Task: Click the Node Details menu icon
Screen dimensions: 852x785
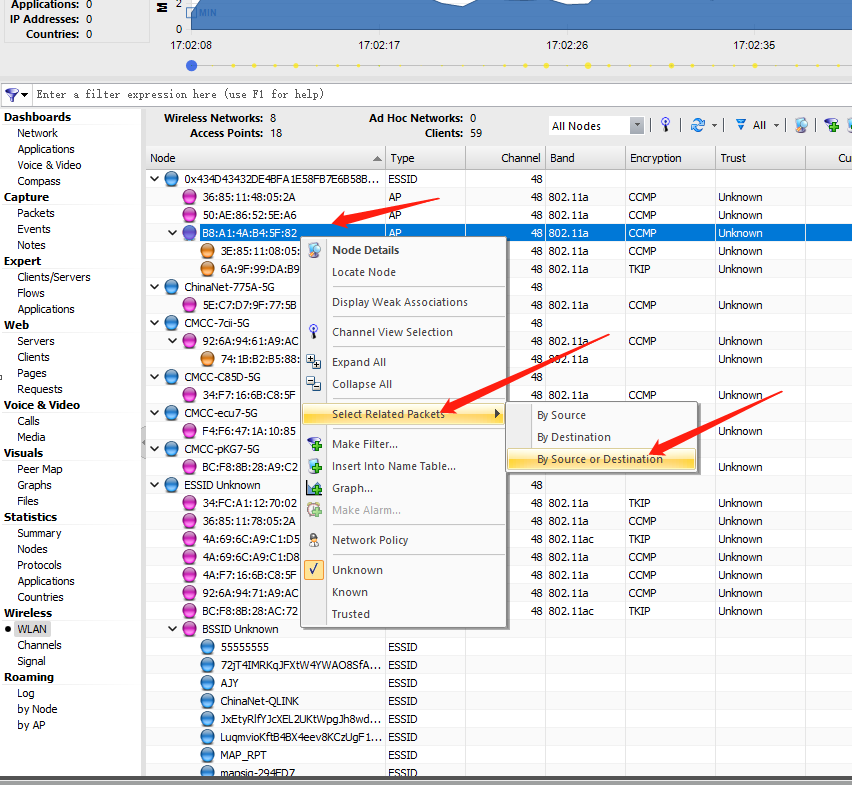Action: point(314,250)
